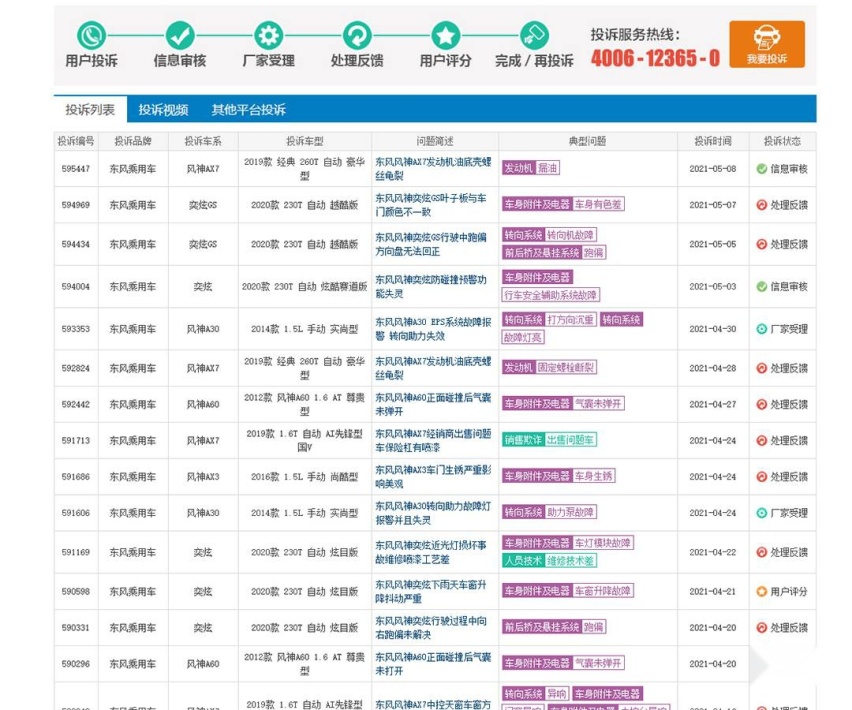Click the 助力泵故障 problem tag

571,512
